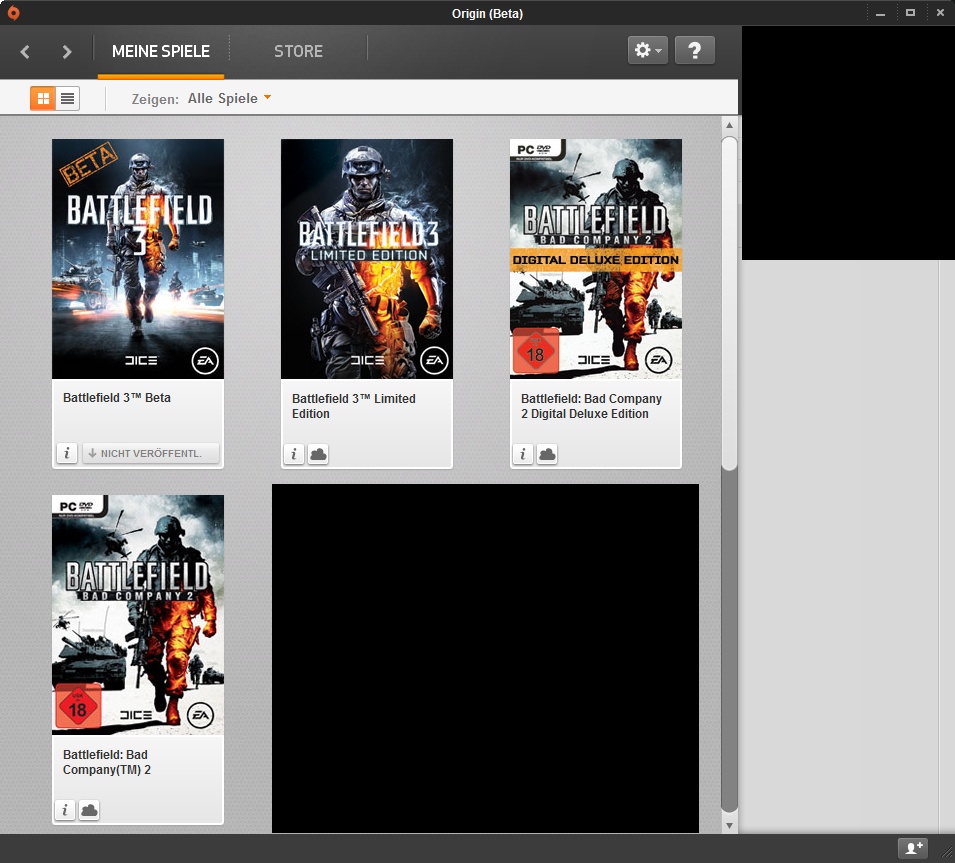Maximize the Origin window
This screenshot has height=863, width=955.
click(x=911, y=13)
